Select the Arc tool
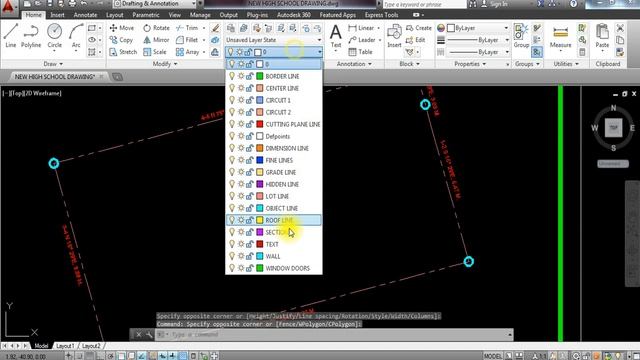The width and height of the screenshot is (640, 360). (76, 36)
